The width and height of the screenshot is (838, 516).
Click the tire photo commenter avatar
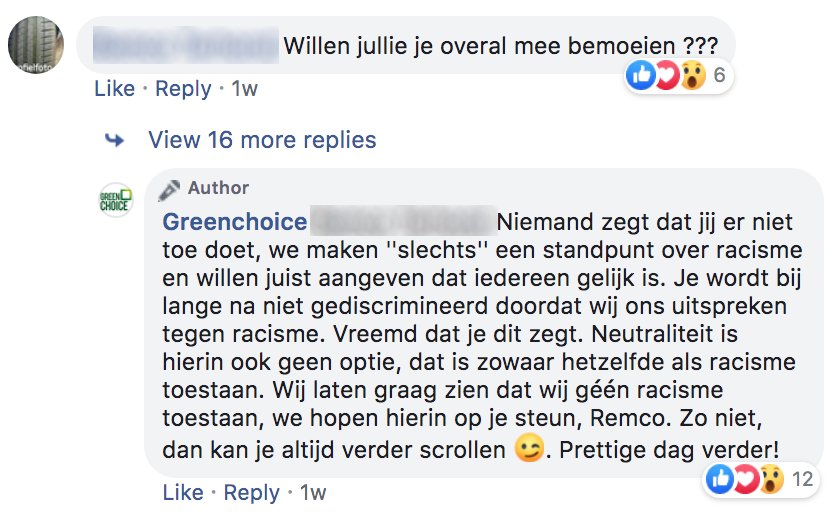[36, 43]
